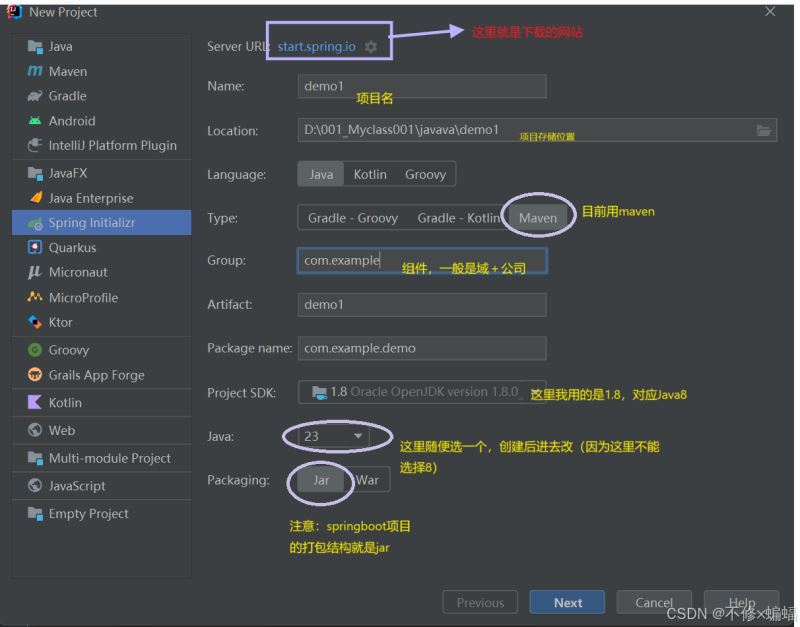800x627 pixels.
Task: Switch Language selection to Groovy
Action: point(425,174)
